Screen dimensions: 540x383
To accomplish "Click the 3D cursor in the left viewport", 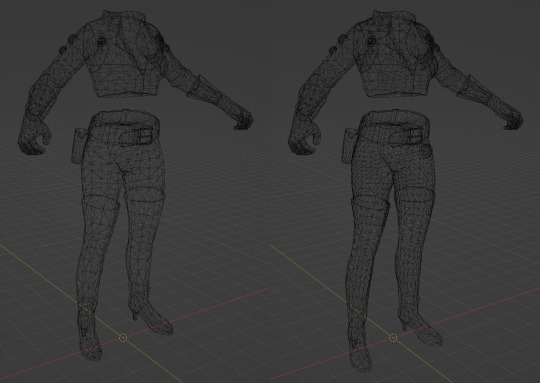I will click(123, 338).
